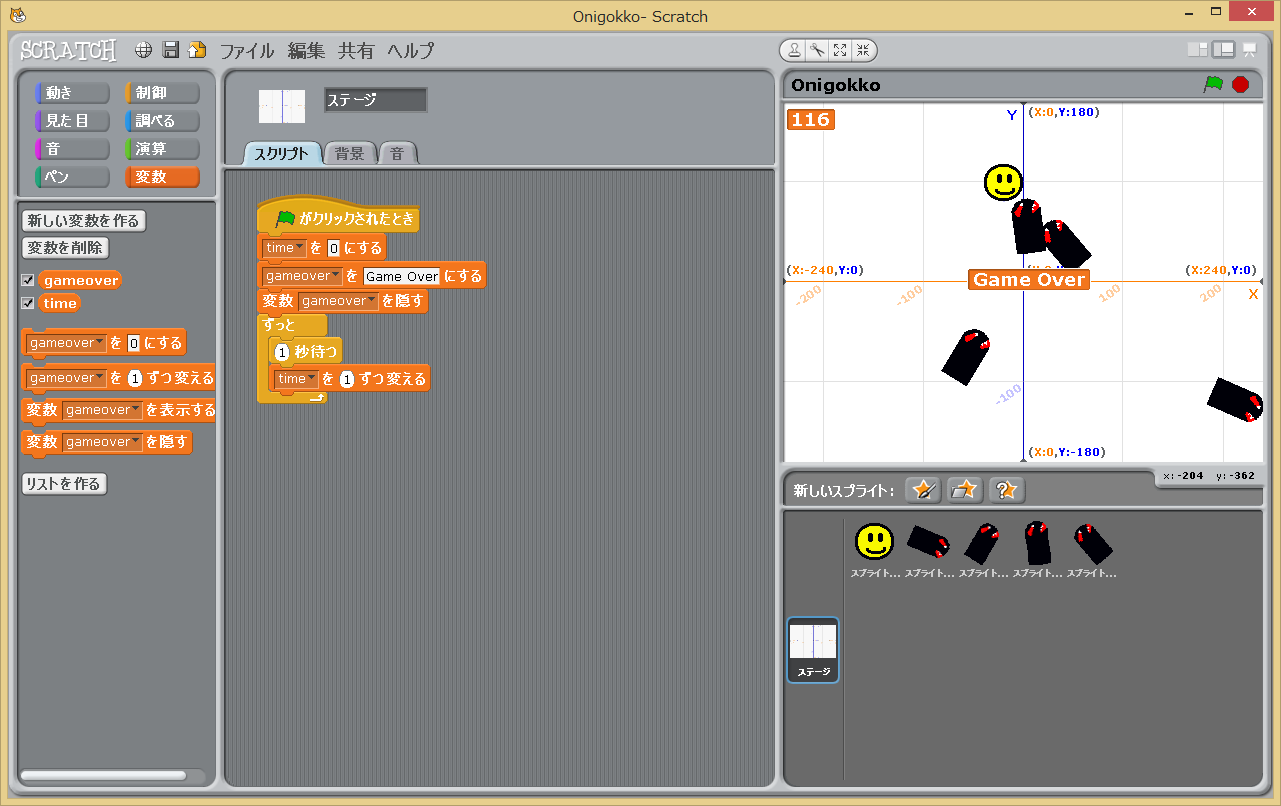Switch to full stage view
1281x806 pixels.
(1223, 50)
